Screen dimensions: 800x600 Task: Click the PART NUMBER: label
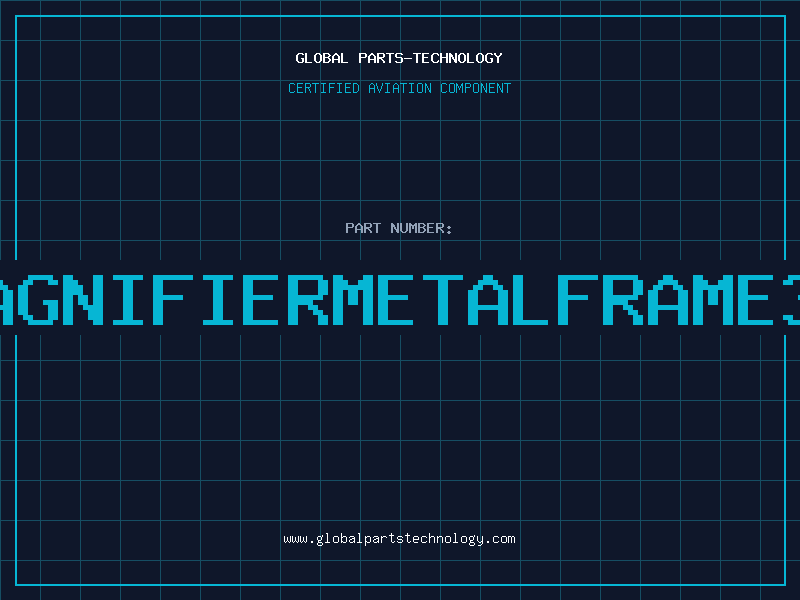(399, 228)
